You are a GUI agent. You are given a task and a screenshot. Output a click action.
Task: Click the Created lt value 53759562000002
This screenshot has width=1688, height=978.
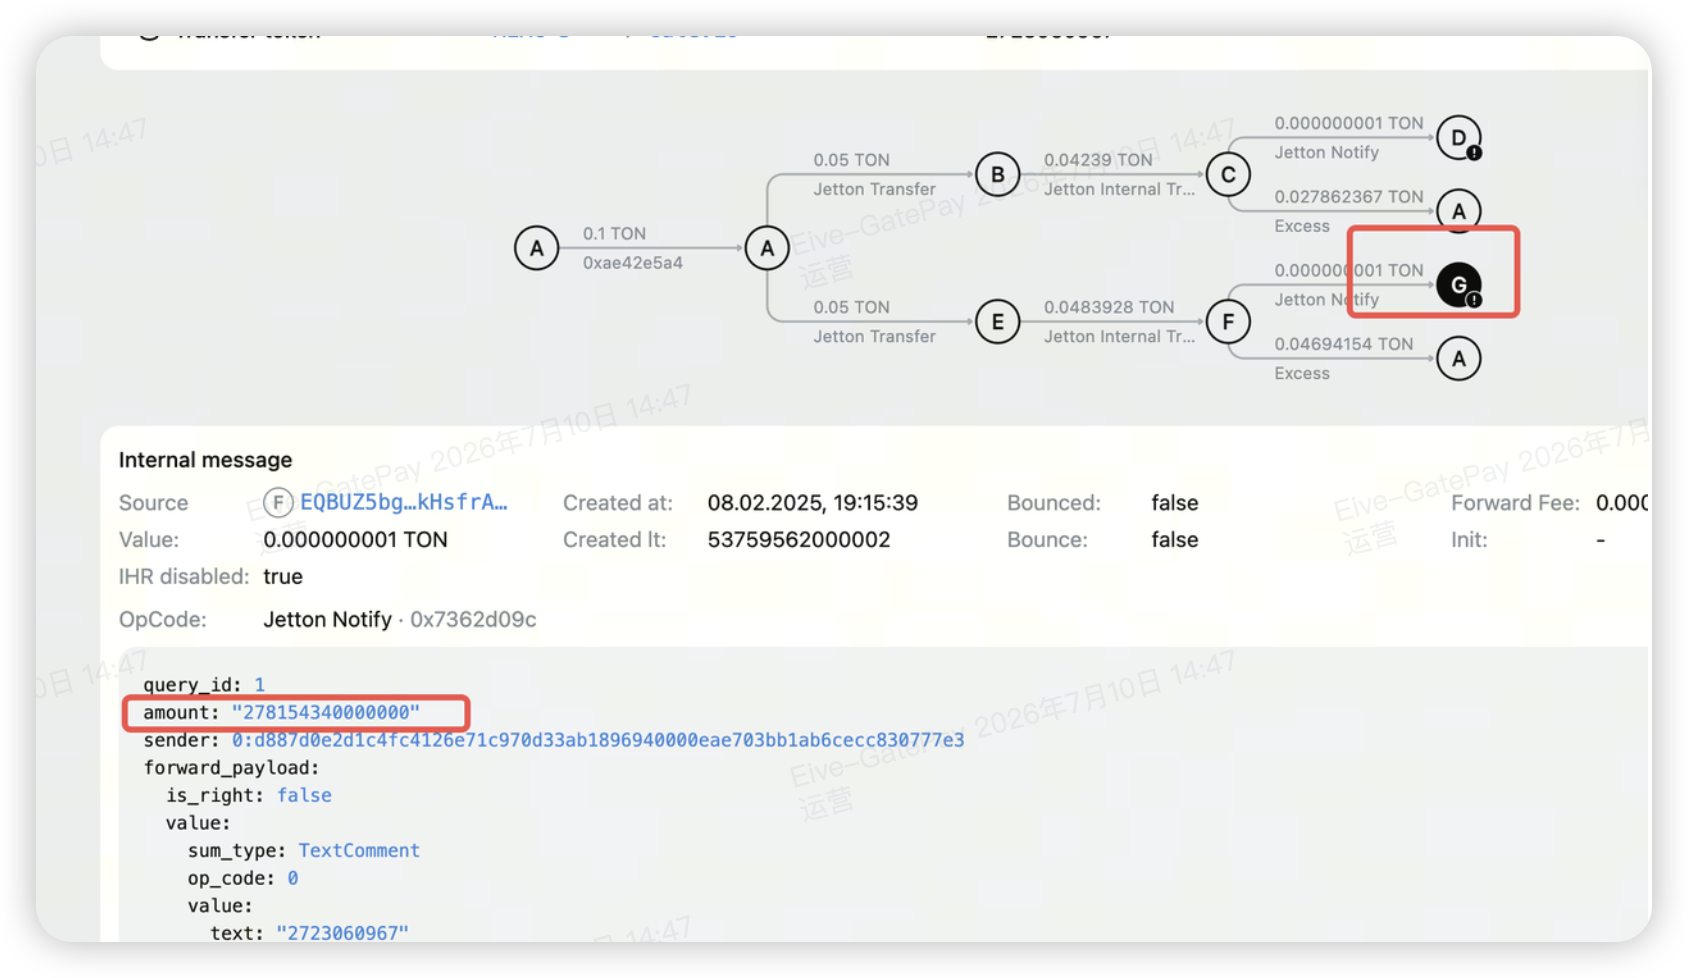pos(798,540)
